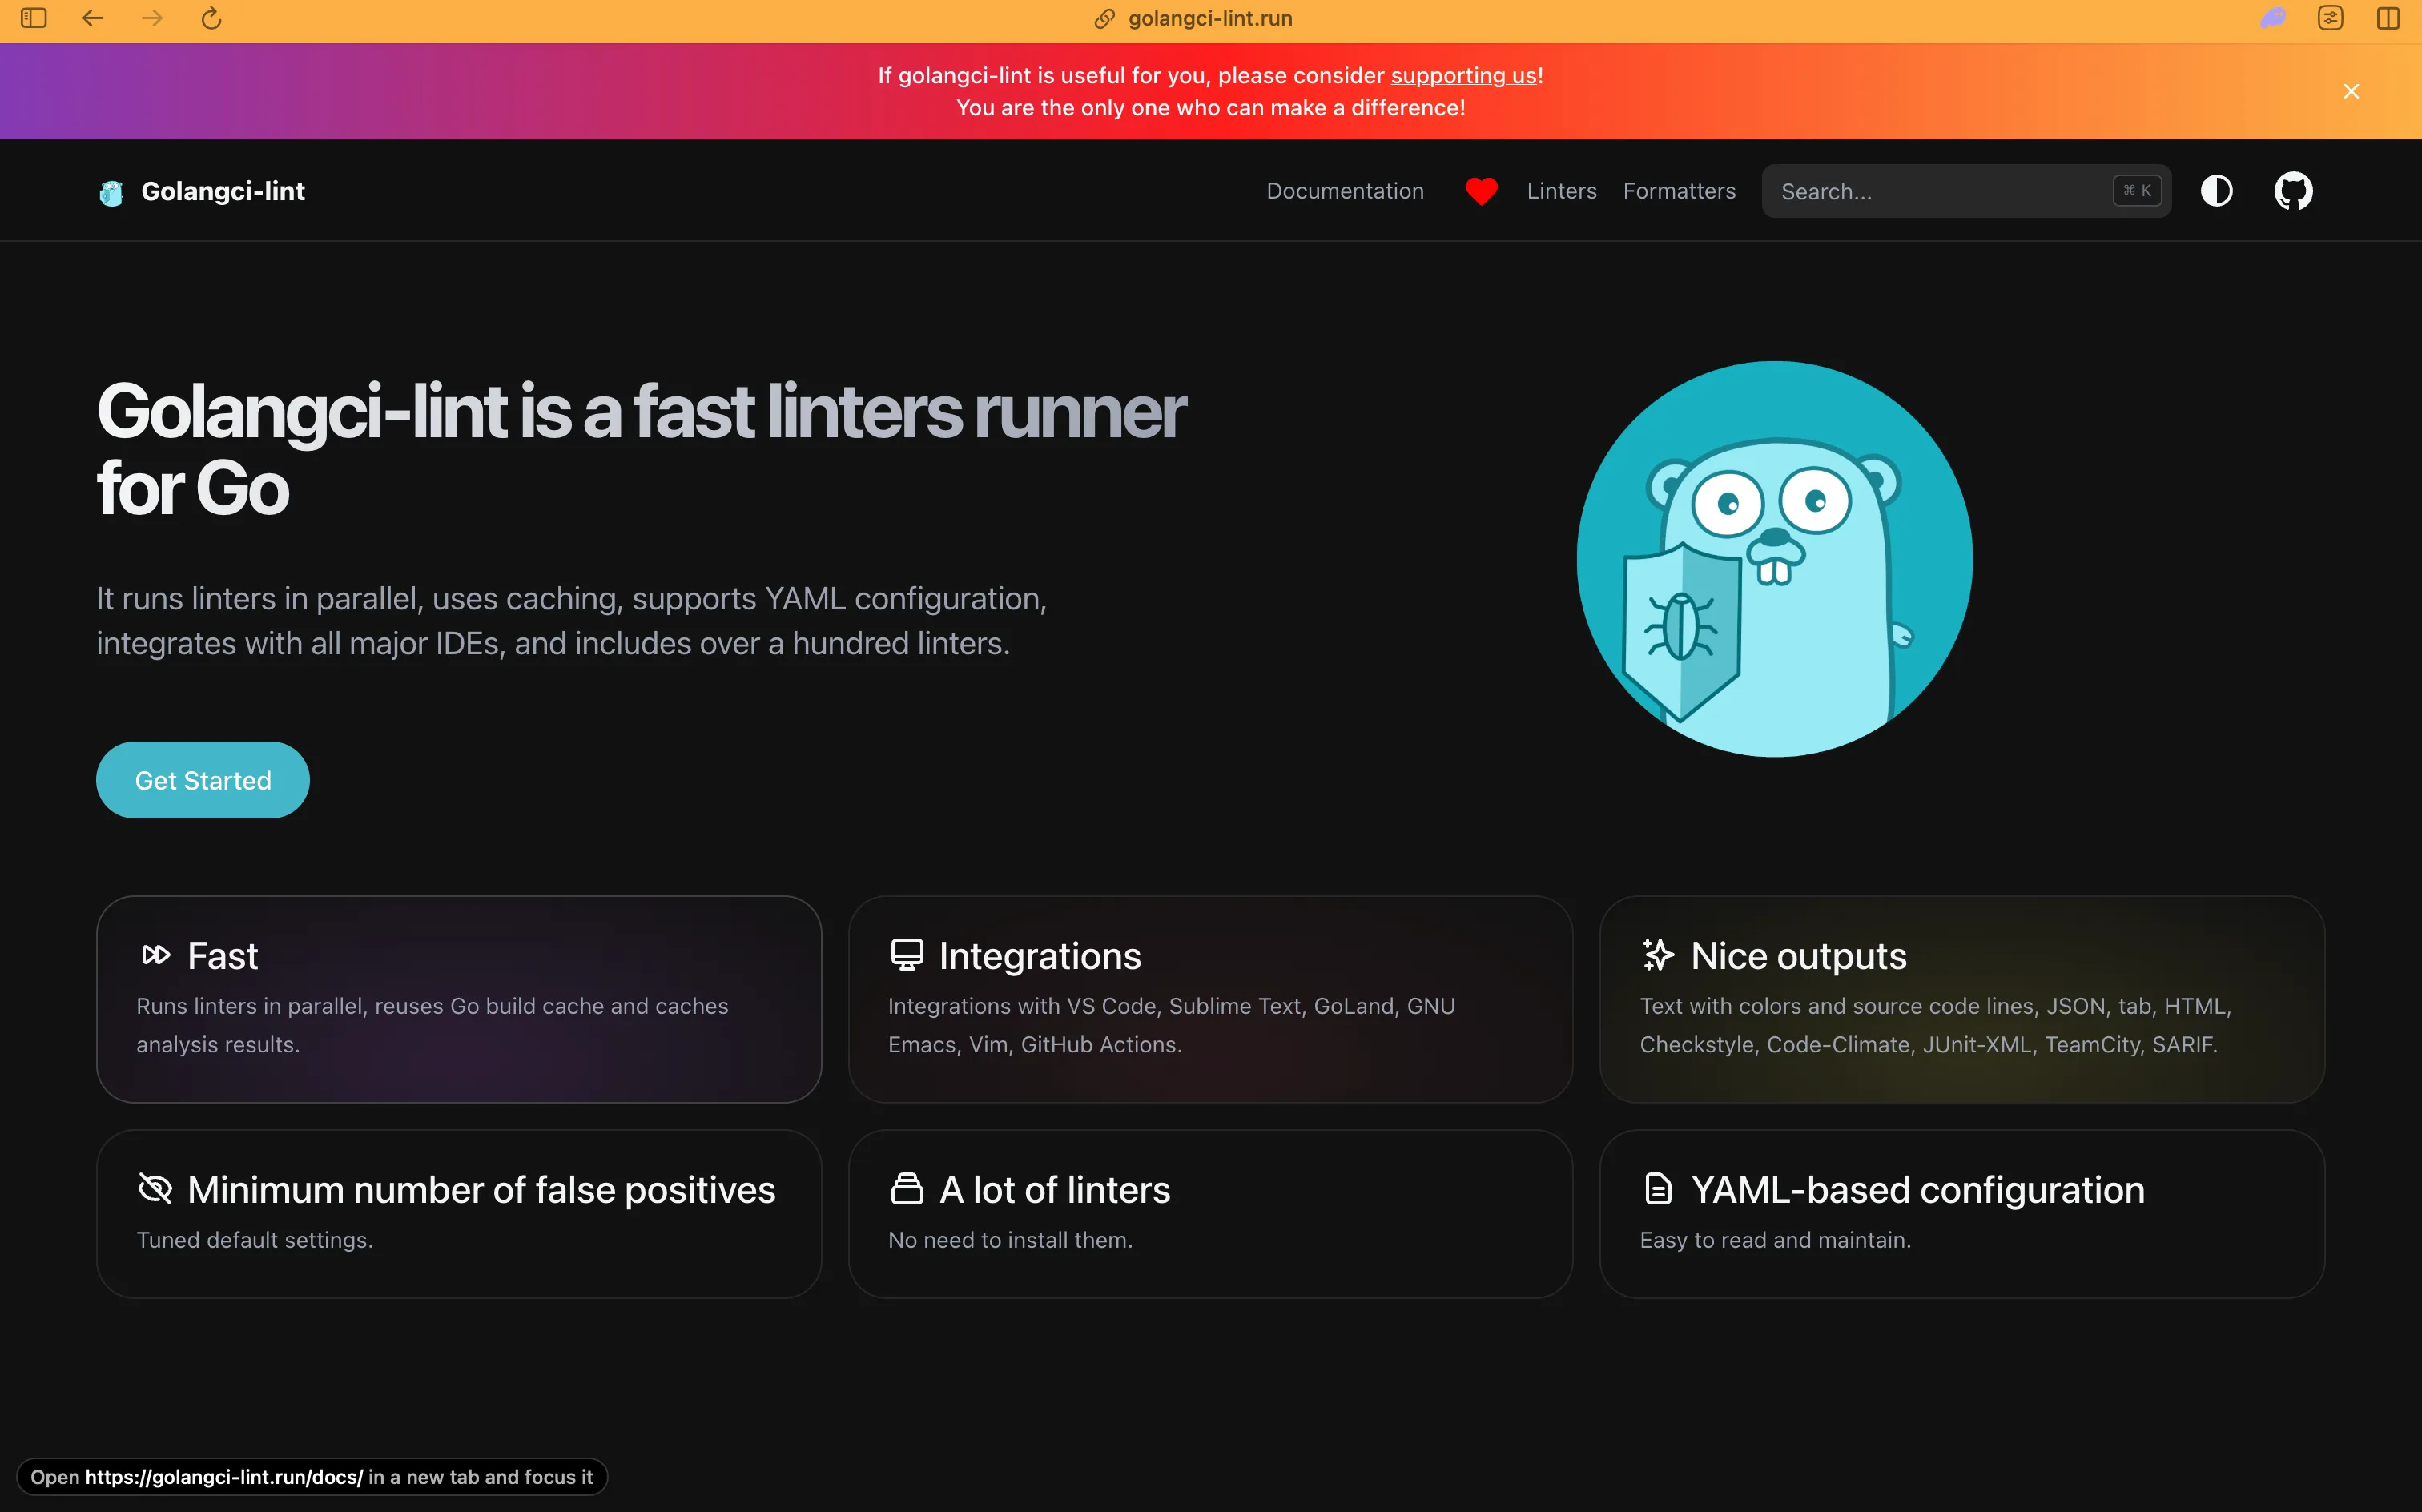The image size is (2422, 1512).
Task: Click the crossed-eye icon for false positives
Action: [155, 1189]
